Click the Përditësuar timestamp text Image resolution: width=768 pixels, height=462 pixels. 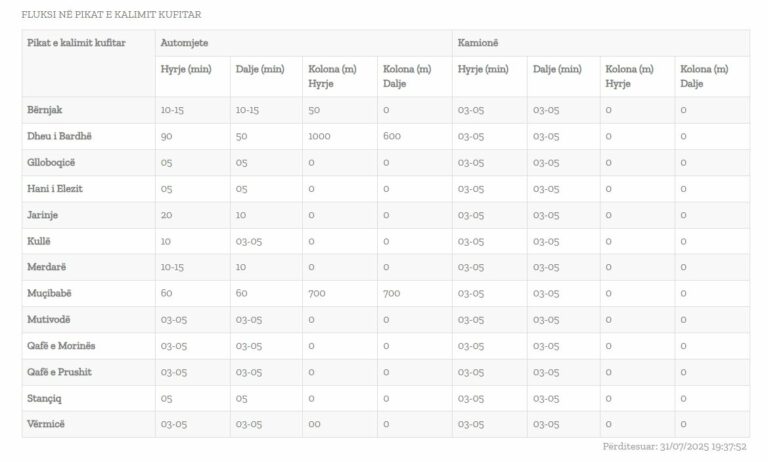tap(675, 448)
